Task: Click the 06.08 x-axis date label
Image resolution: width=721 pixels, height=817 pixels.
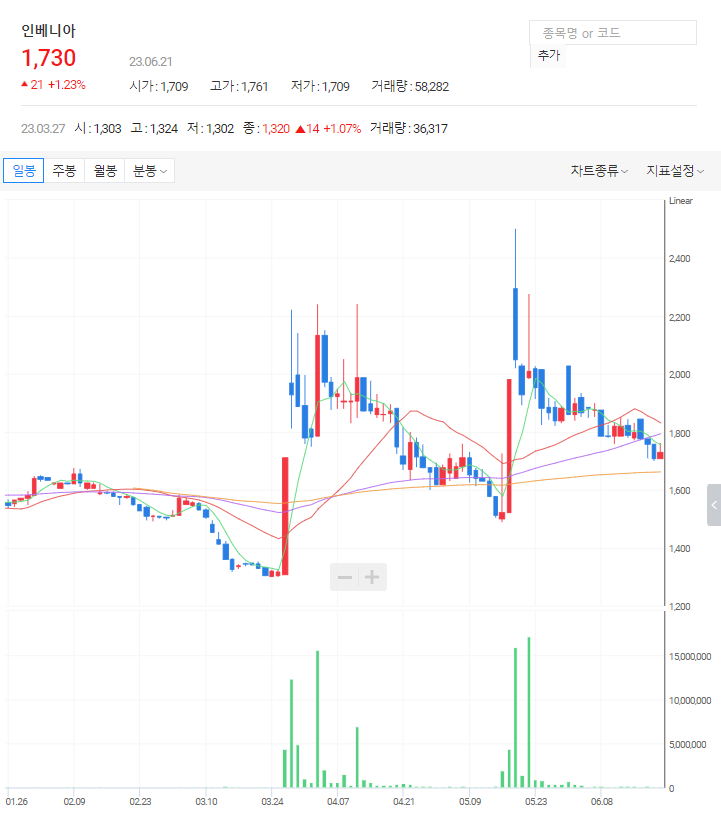Action: (x=602, y=801)
